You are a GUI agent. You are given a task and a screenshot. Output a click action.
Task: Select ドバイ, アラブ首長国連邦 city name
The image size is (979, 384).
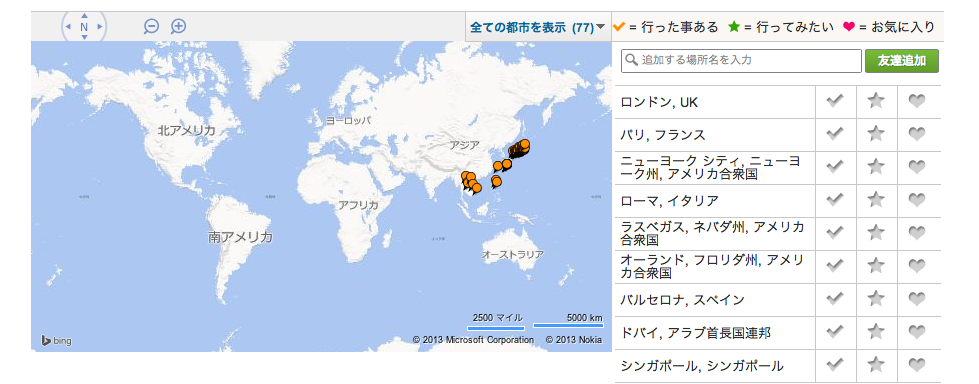(696, 333)
